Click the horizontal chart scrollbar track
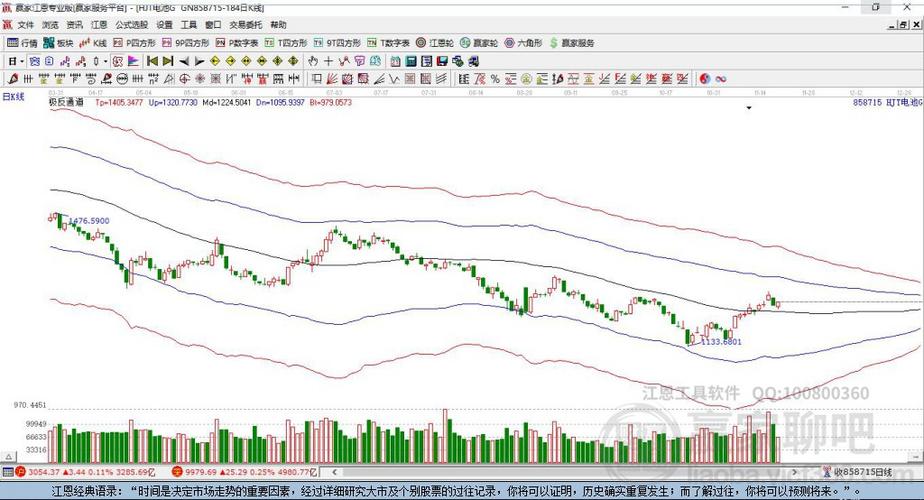This screenshot has height=500, width=924. pyautogui.click(x=565, y=472)
